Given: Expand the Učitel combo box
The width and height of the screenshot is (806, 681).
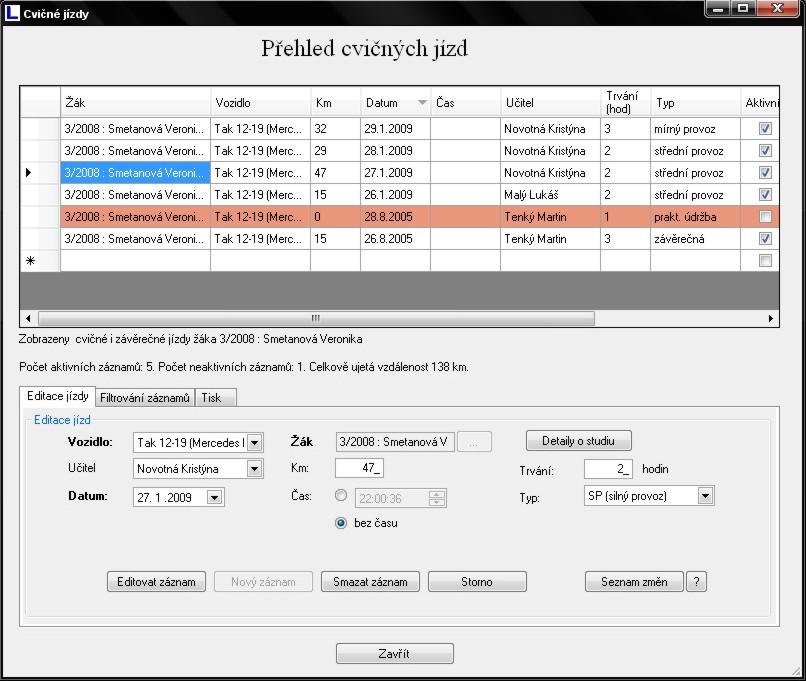Looking at the screenshot, I should 254,469.
